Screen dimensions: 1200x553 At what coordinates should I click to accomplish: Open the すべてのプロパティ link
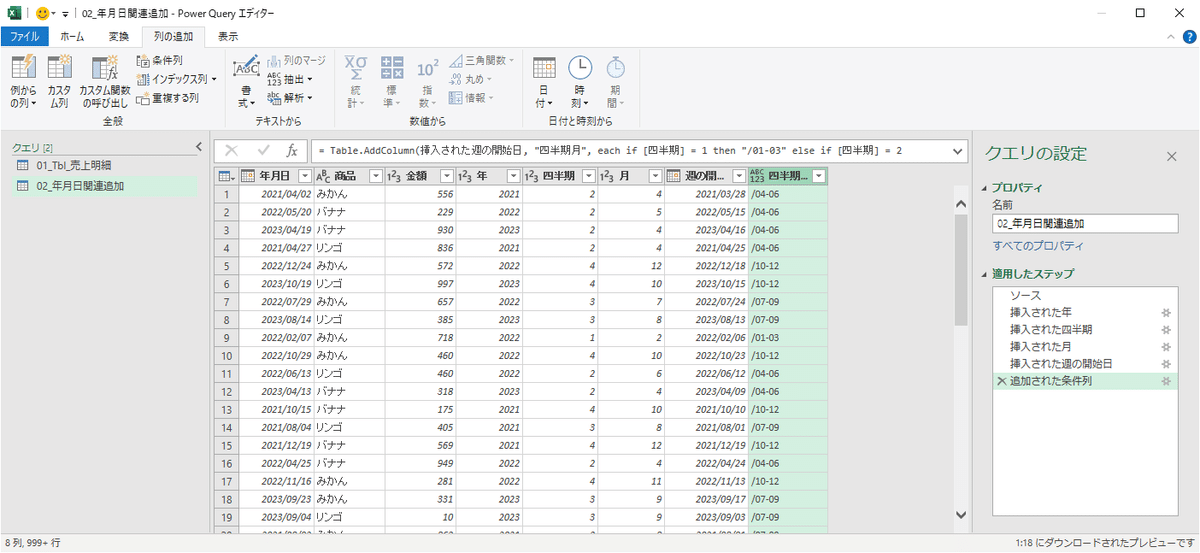[x=1038, y=246]
